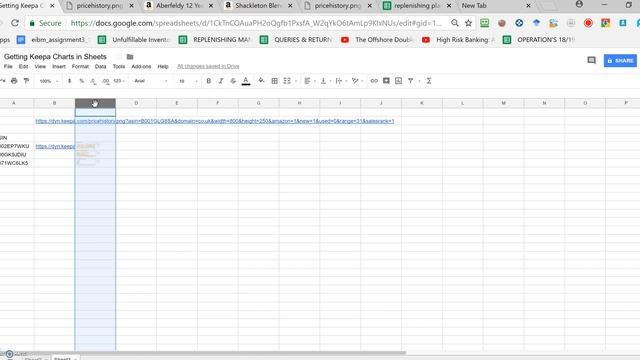640x360 pixels.
Task: Open the text color picker
Action: click(x=246, y=81)
